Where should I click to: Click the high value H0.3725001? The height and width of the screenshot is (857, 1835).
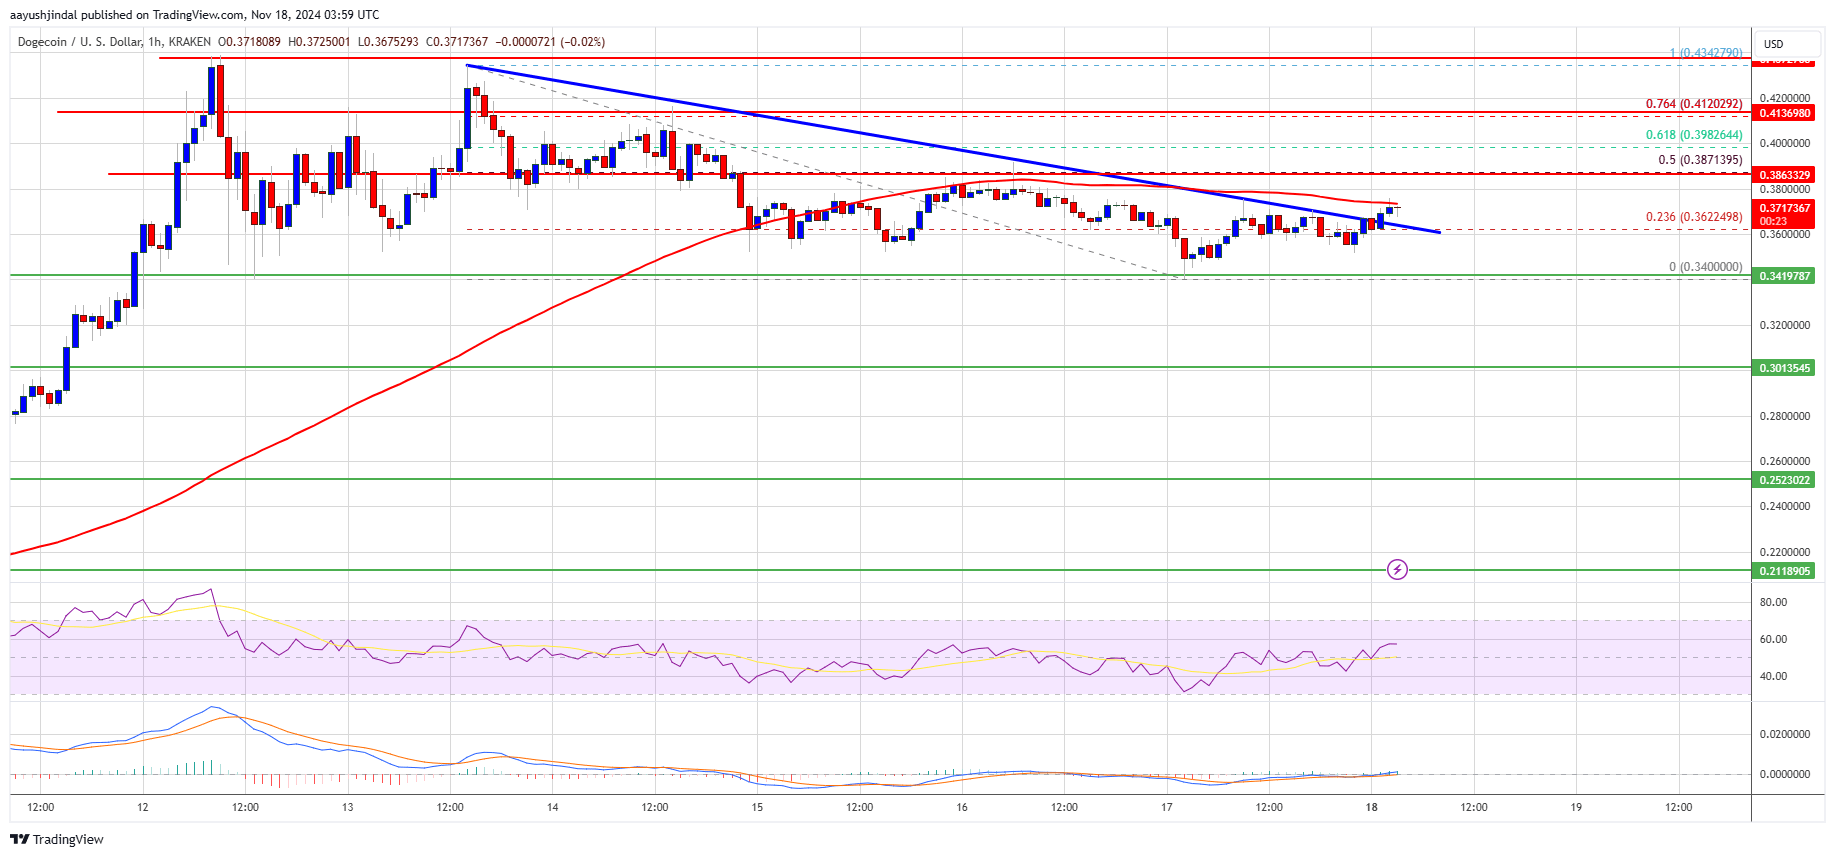pyautogui.click(x=319, y=42)
